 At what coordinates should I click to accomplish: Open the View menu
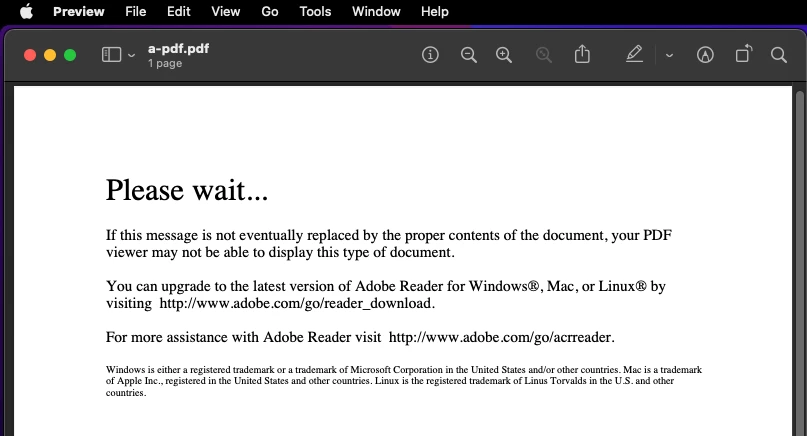click(225, 11)
